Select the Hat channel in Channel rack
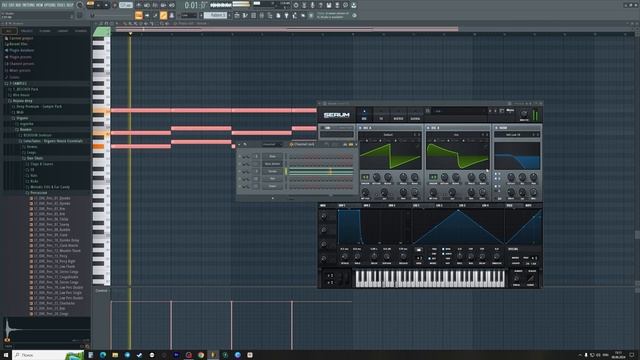 click(272, 178)
